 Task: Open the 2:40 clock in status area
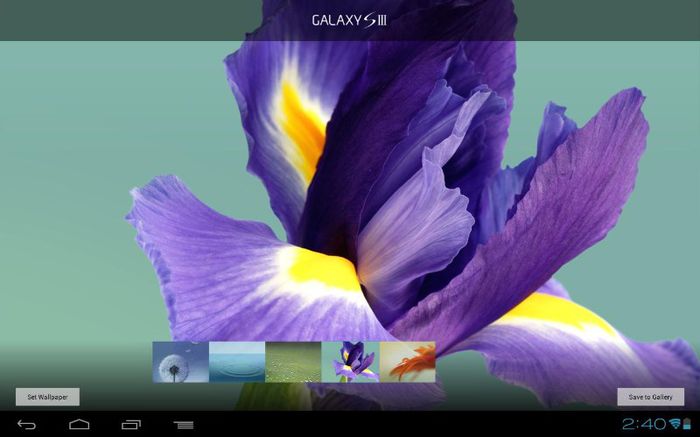(643, 425)
